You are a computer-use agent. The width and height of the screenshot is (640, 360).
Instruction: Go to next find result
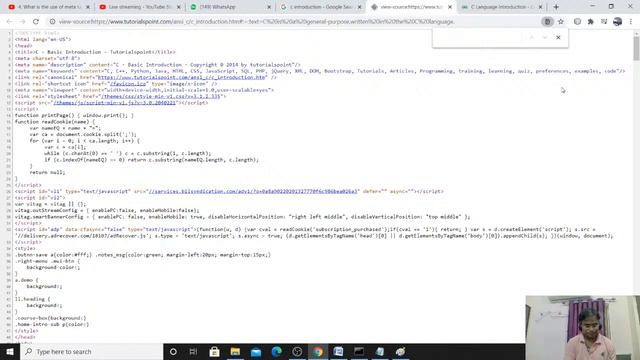pyautogui.click(x=545, y=38)
